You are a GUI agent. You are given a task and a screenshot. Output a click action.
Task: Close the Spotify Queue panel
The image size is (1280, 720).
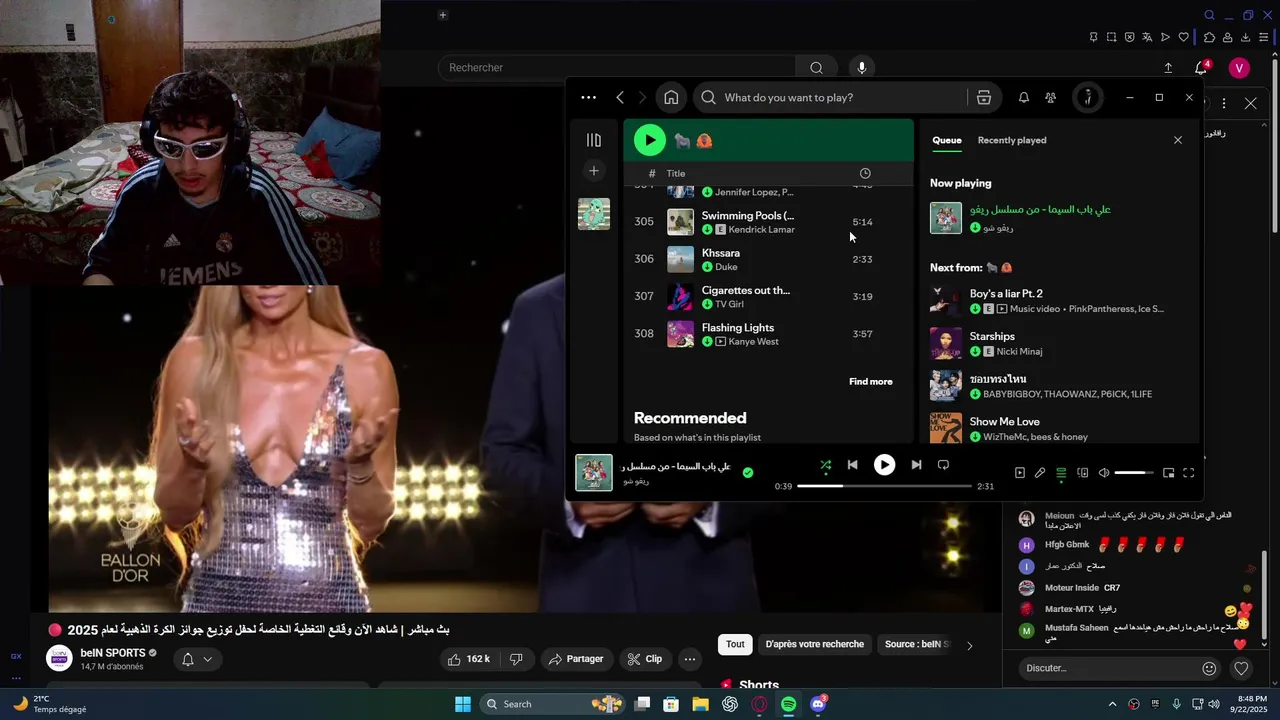pyautogui.click(x=1178, y=140)
